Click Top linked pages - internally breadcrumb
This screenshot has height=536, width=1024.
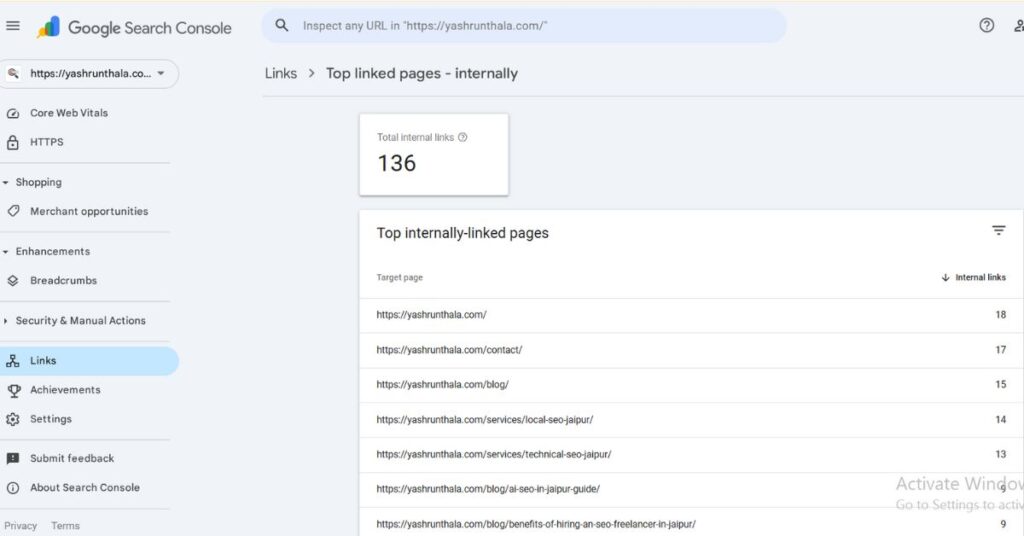coord(422,73)
